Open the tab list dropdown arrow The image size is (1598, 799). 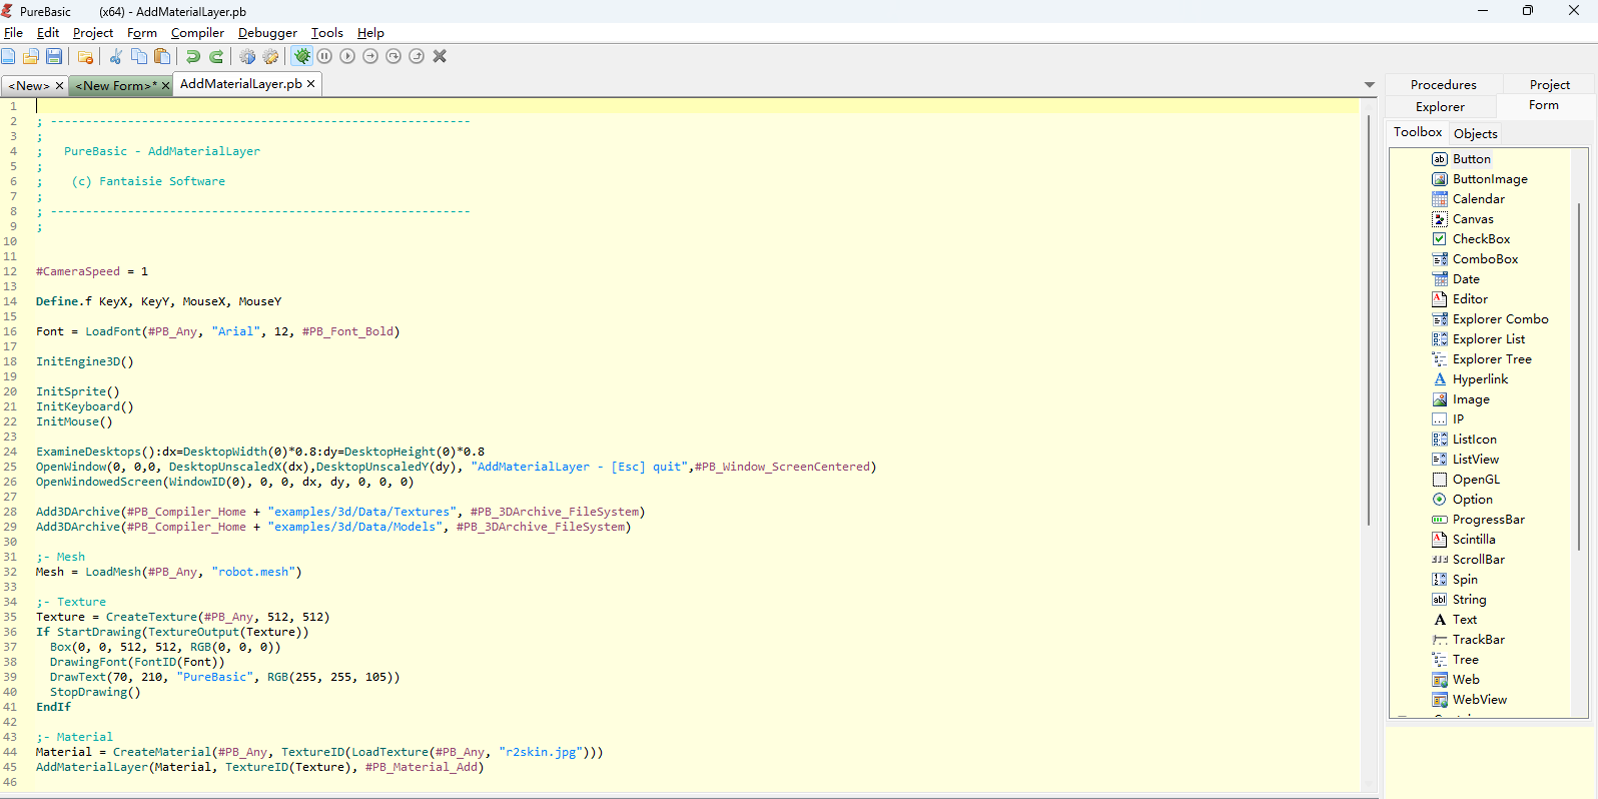(x=1369, y=85)
